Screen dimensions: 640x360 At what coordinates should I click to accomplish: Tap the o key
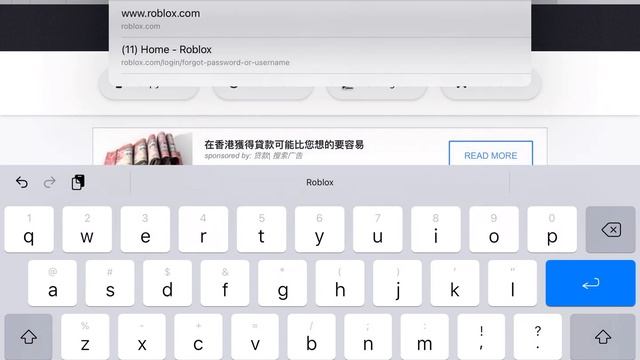pyautogui.click(x=494, y=229)
